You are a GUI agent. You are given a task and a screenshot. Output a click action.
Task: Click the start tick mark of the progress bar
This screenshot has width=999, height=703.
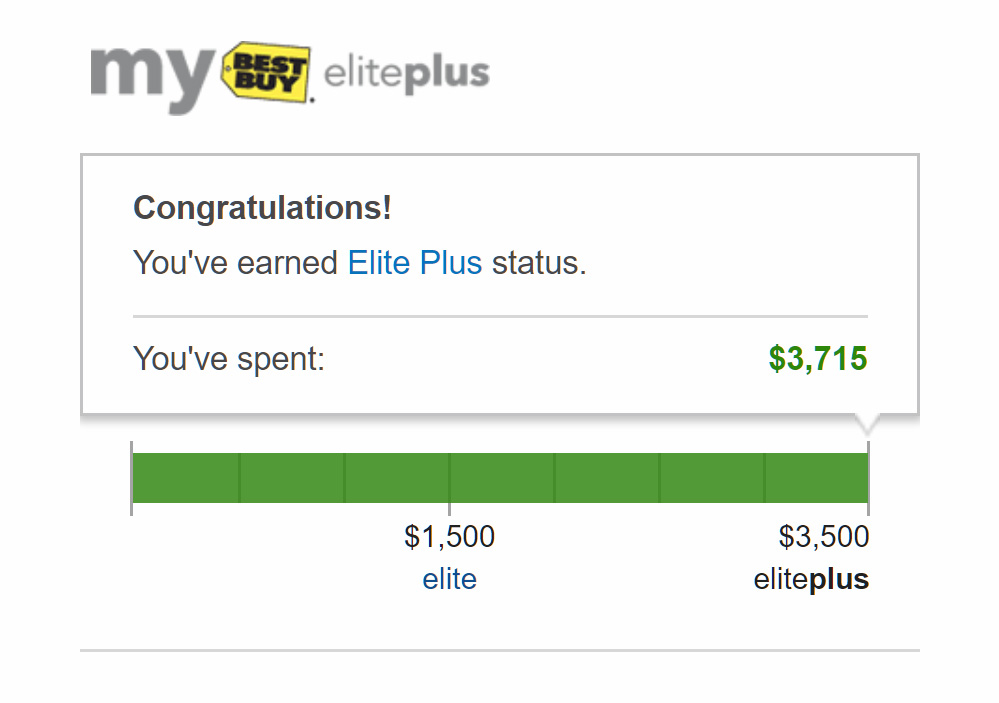[x=131, y=478]
